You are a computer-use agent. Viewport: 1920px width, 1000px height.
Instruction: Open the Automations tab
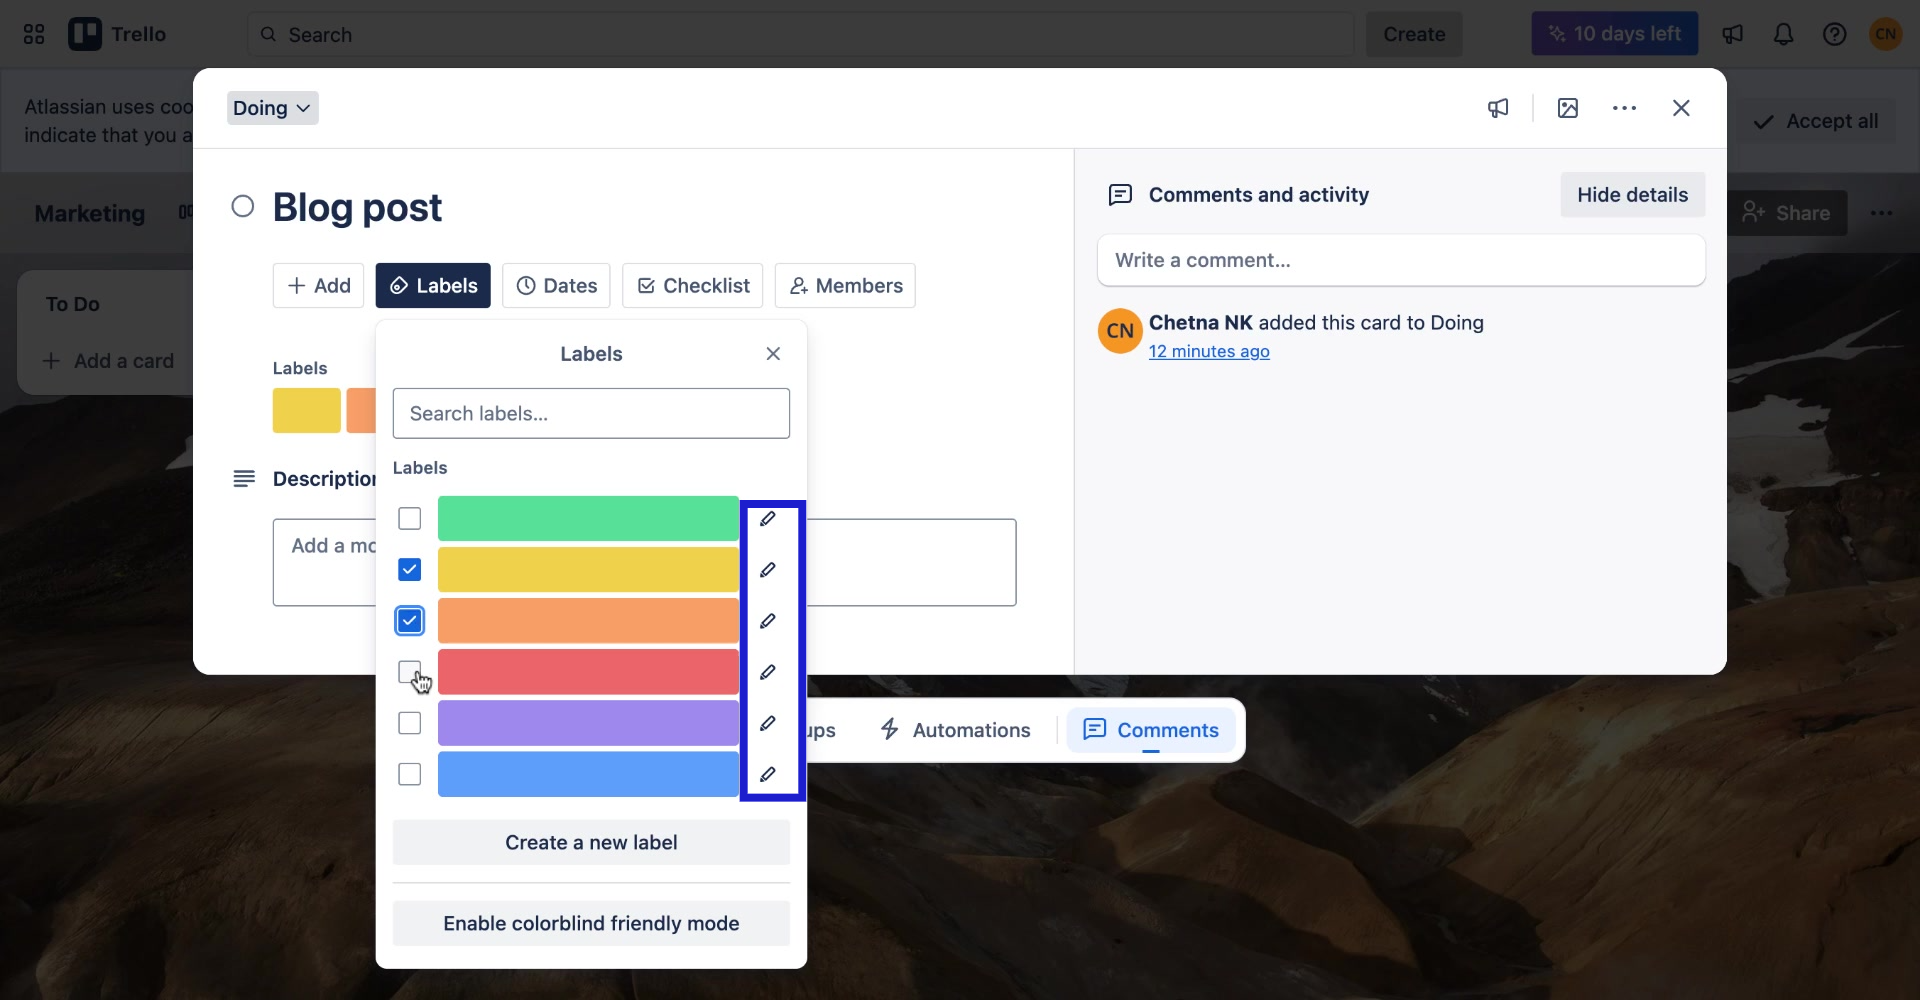click(955, 730)
